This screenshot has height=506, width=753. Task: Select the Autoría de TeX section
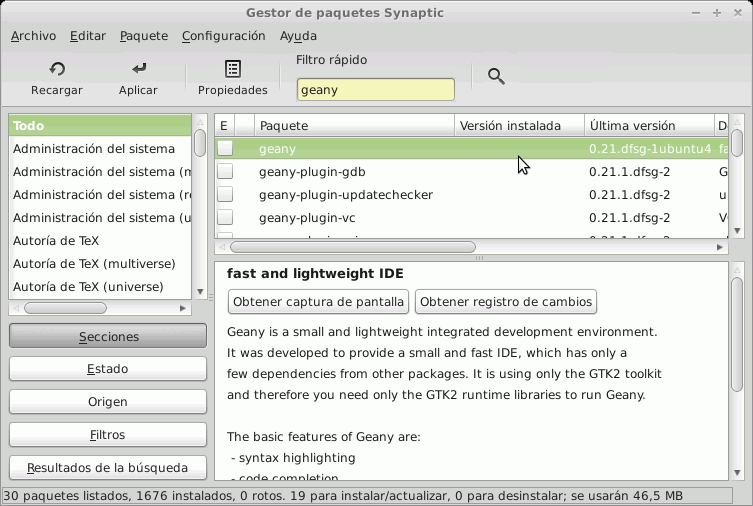pyautogui.click(x=100, y=241)
